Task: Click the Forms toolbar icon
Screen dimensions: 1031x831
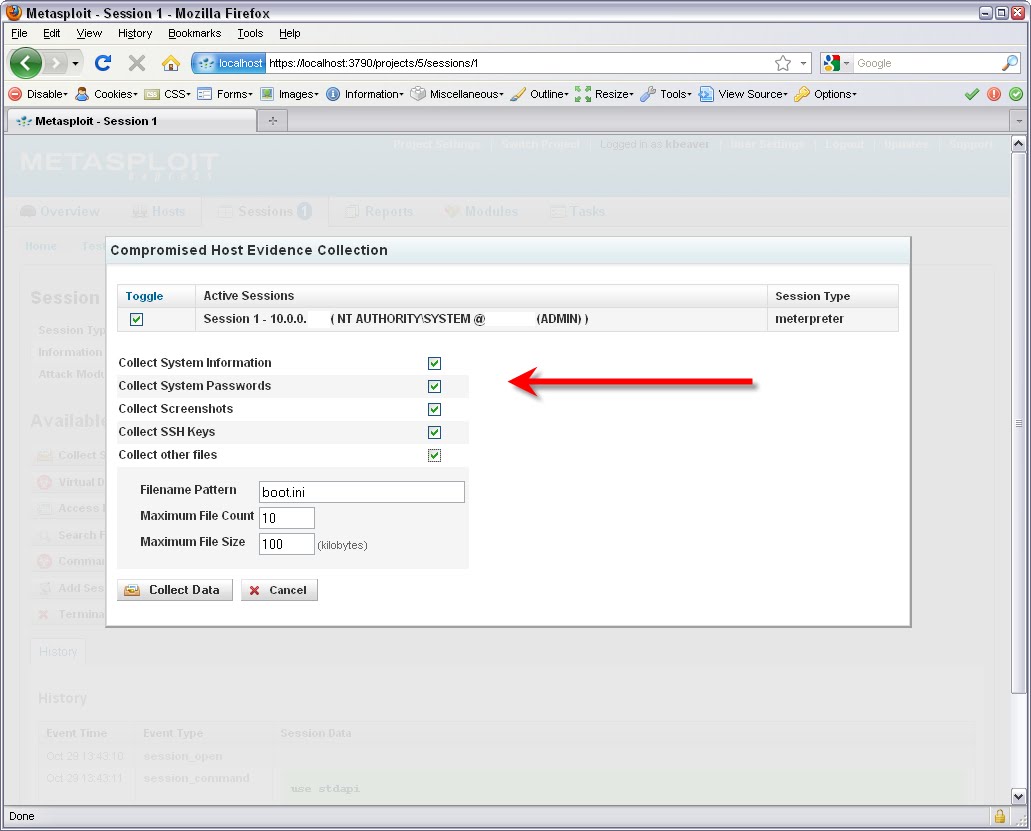Action: pyautogui.click(x=204, y=94)
